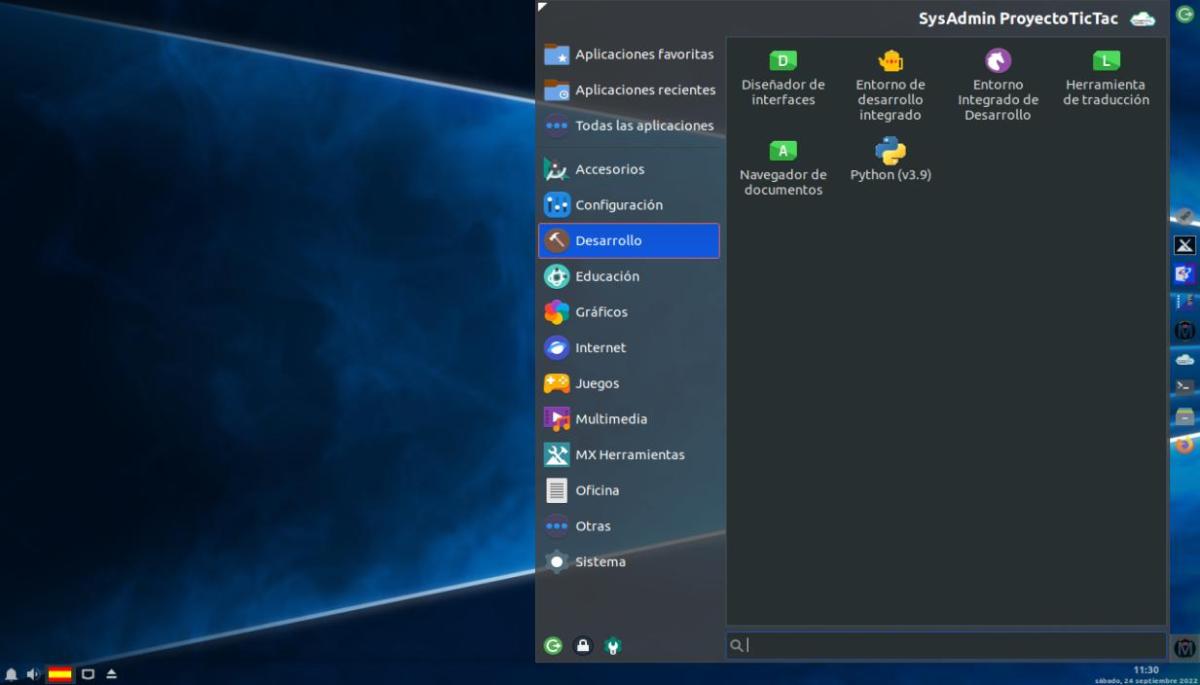Open Firefox from the side panel
Screen dimensions: 1200x685
click(1185, 445)
